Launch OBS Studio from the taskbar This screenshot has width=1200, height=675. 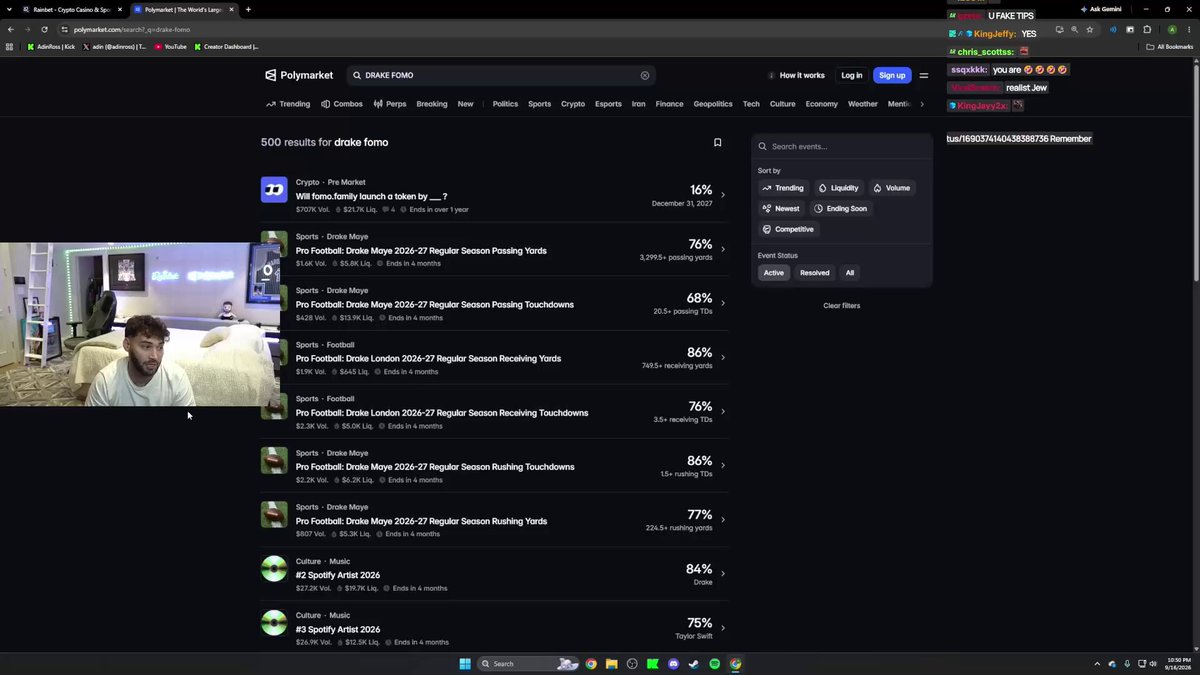(x=632, y=664)
